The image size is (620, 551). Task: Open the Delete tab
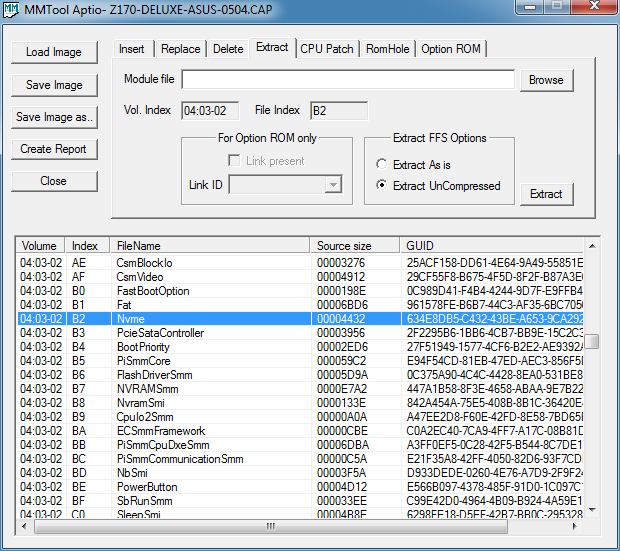coord(228,49)
